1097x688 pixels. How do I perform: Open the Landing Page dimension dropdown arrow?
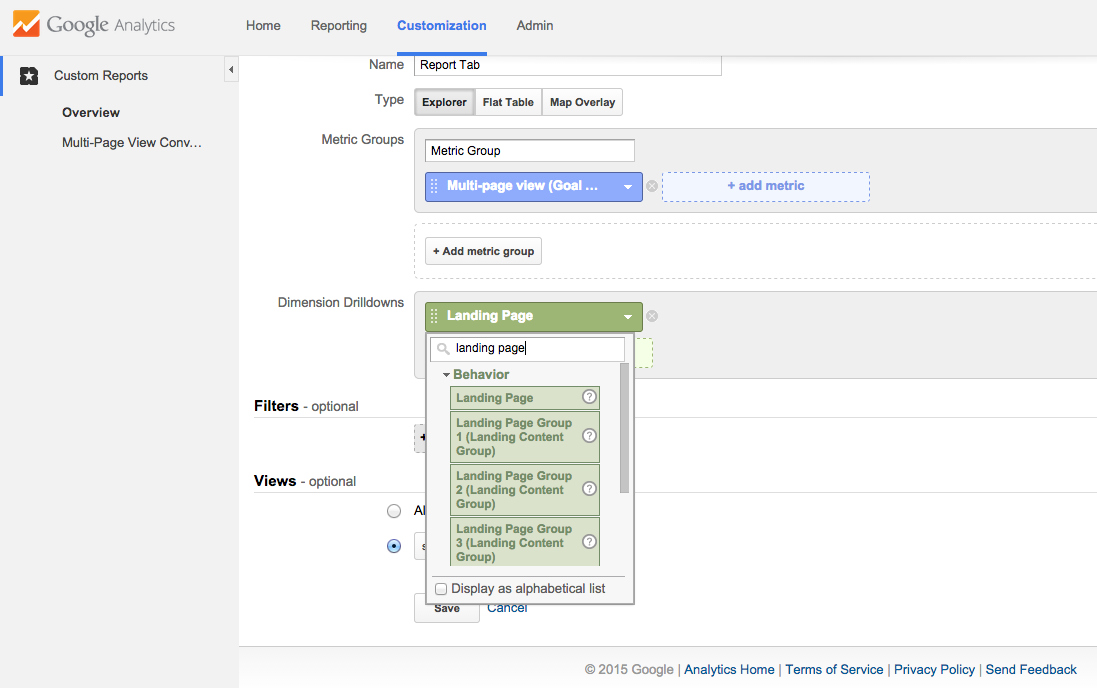(627, 317)
